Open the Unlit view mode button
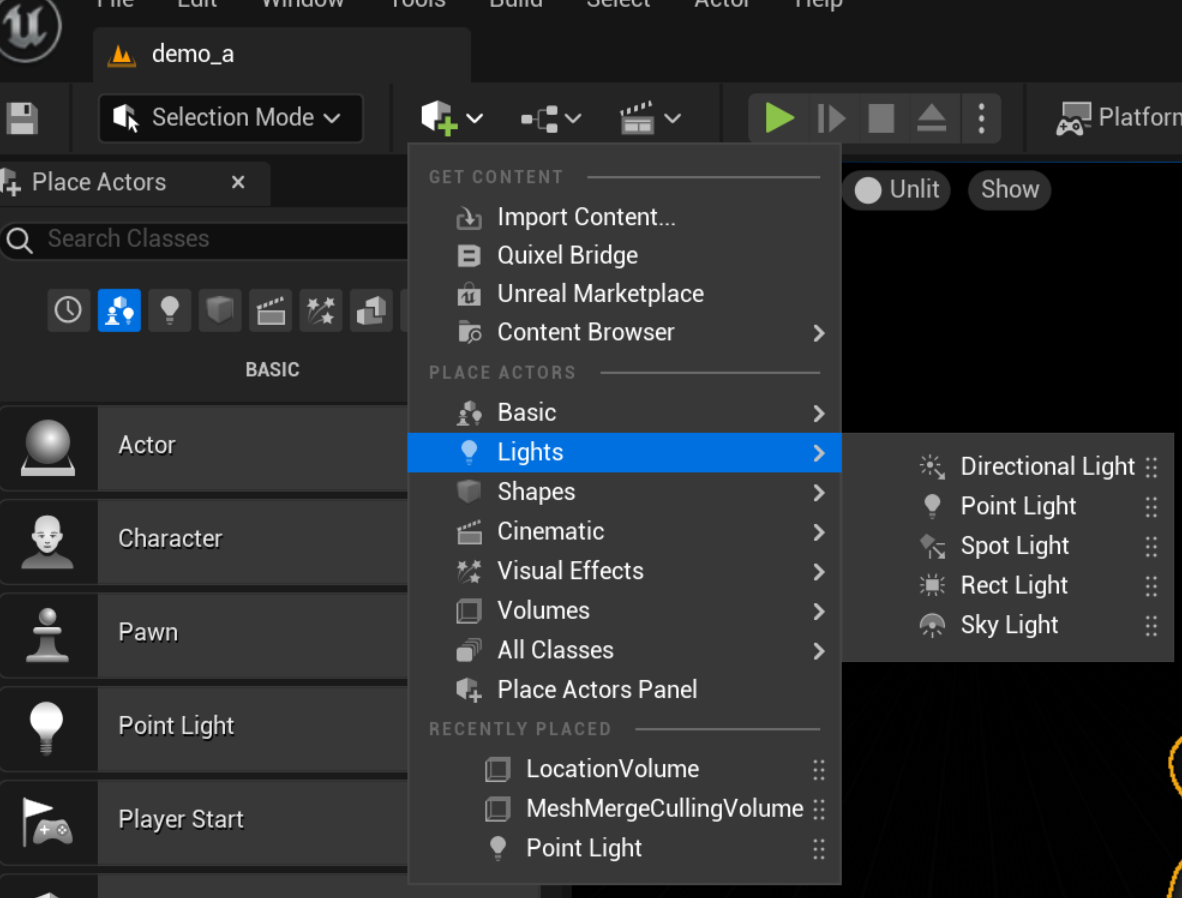 tap(896, 189)
